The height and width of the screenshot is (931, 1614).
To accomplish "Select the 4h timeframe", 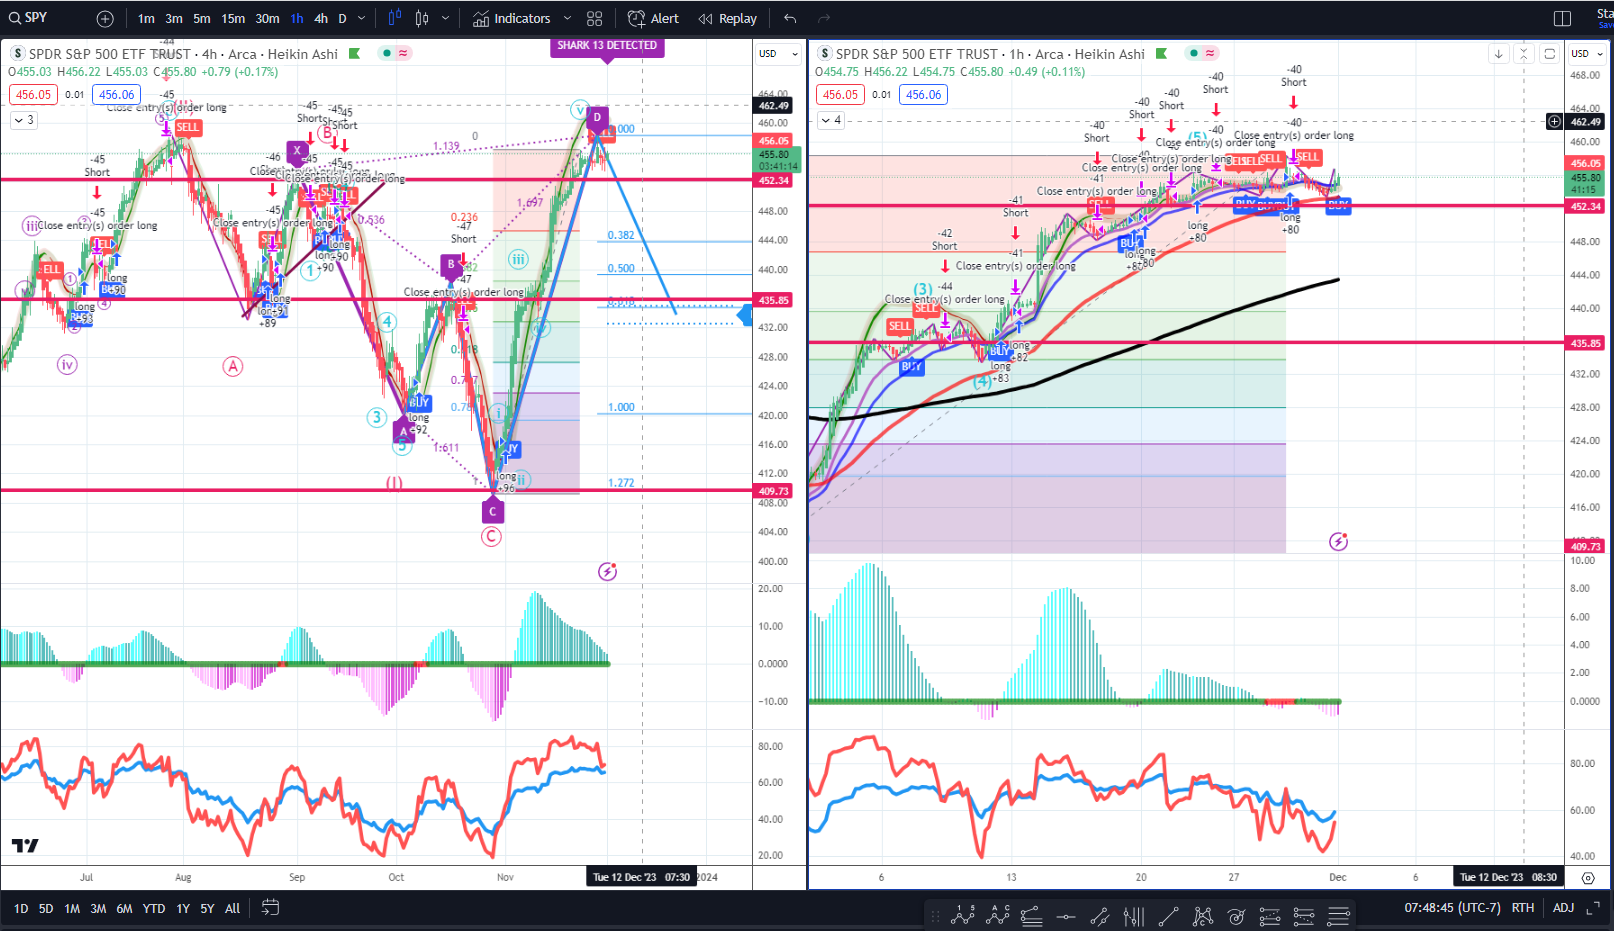I will [320, 18].
